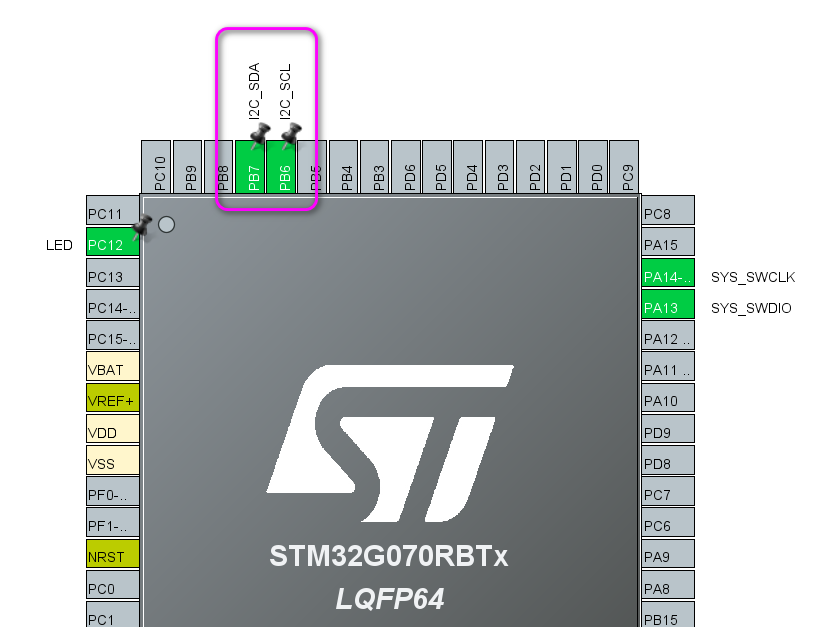The image size is (833, 627).
Task: Click the STM32G070RBTx chip name
Action: [x=389, y=556]
